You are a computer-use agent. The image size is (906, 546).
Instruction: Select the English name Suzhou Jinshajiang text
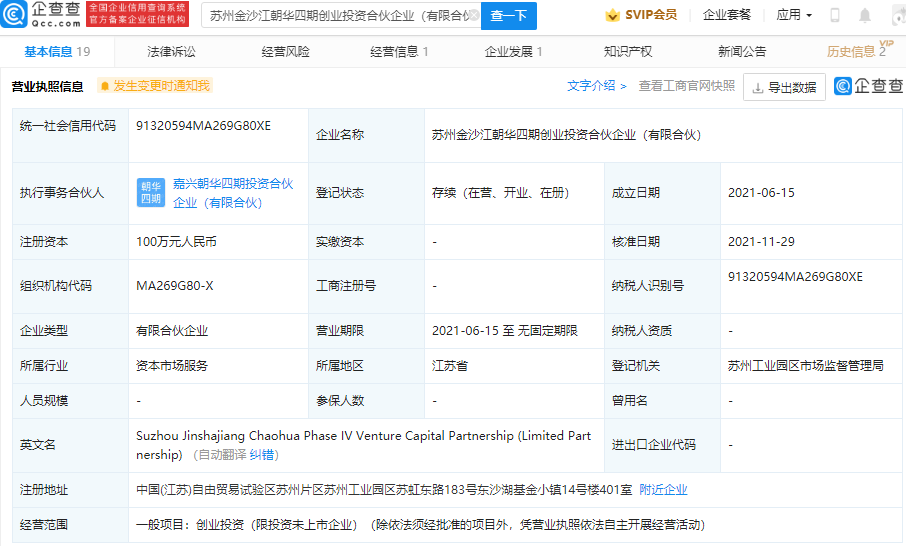tap(363, 445)
